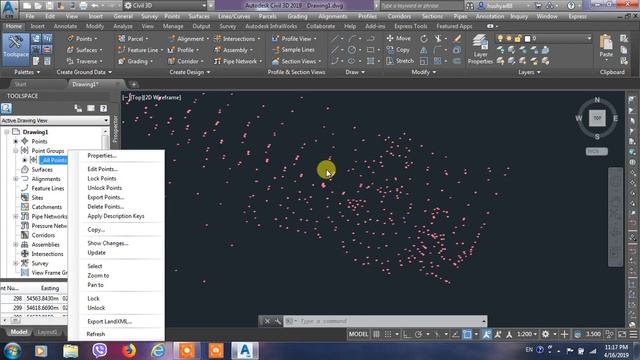Screen dimensions: 640x360
Task: Click the ViewCube TOP face
Action: coord(597,118)
